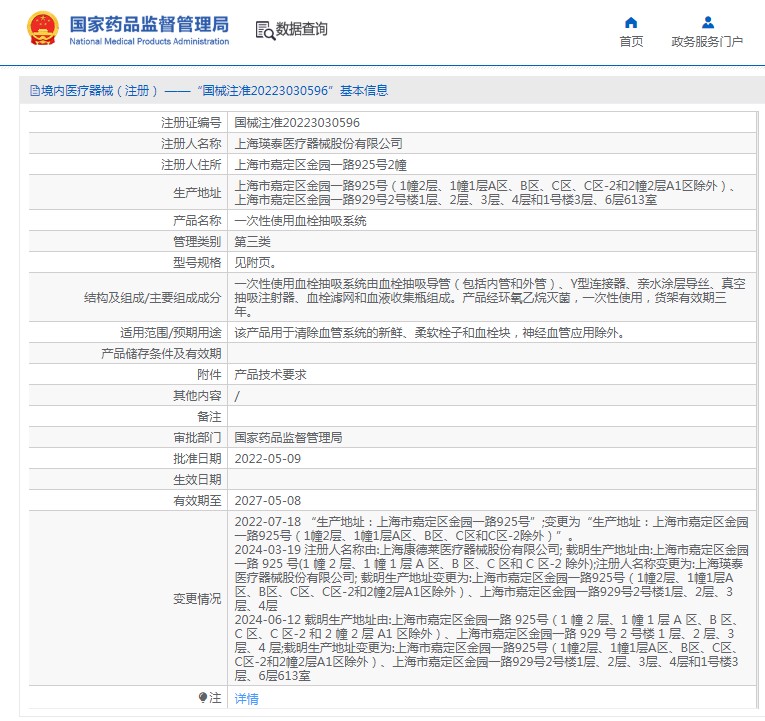The height and width of the screenshot is (721, 765).
Task: Click the 适用范围/预期用途 label
Action: (x=171, y=333)
